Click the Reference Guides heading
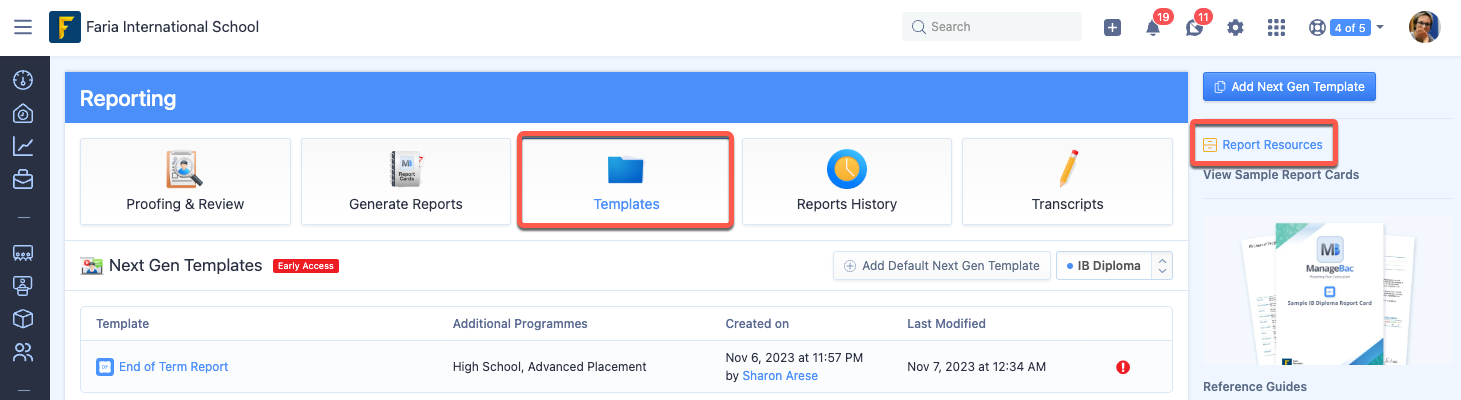 (1255, 387)
